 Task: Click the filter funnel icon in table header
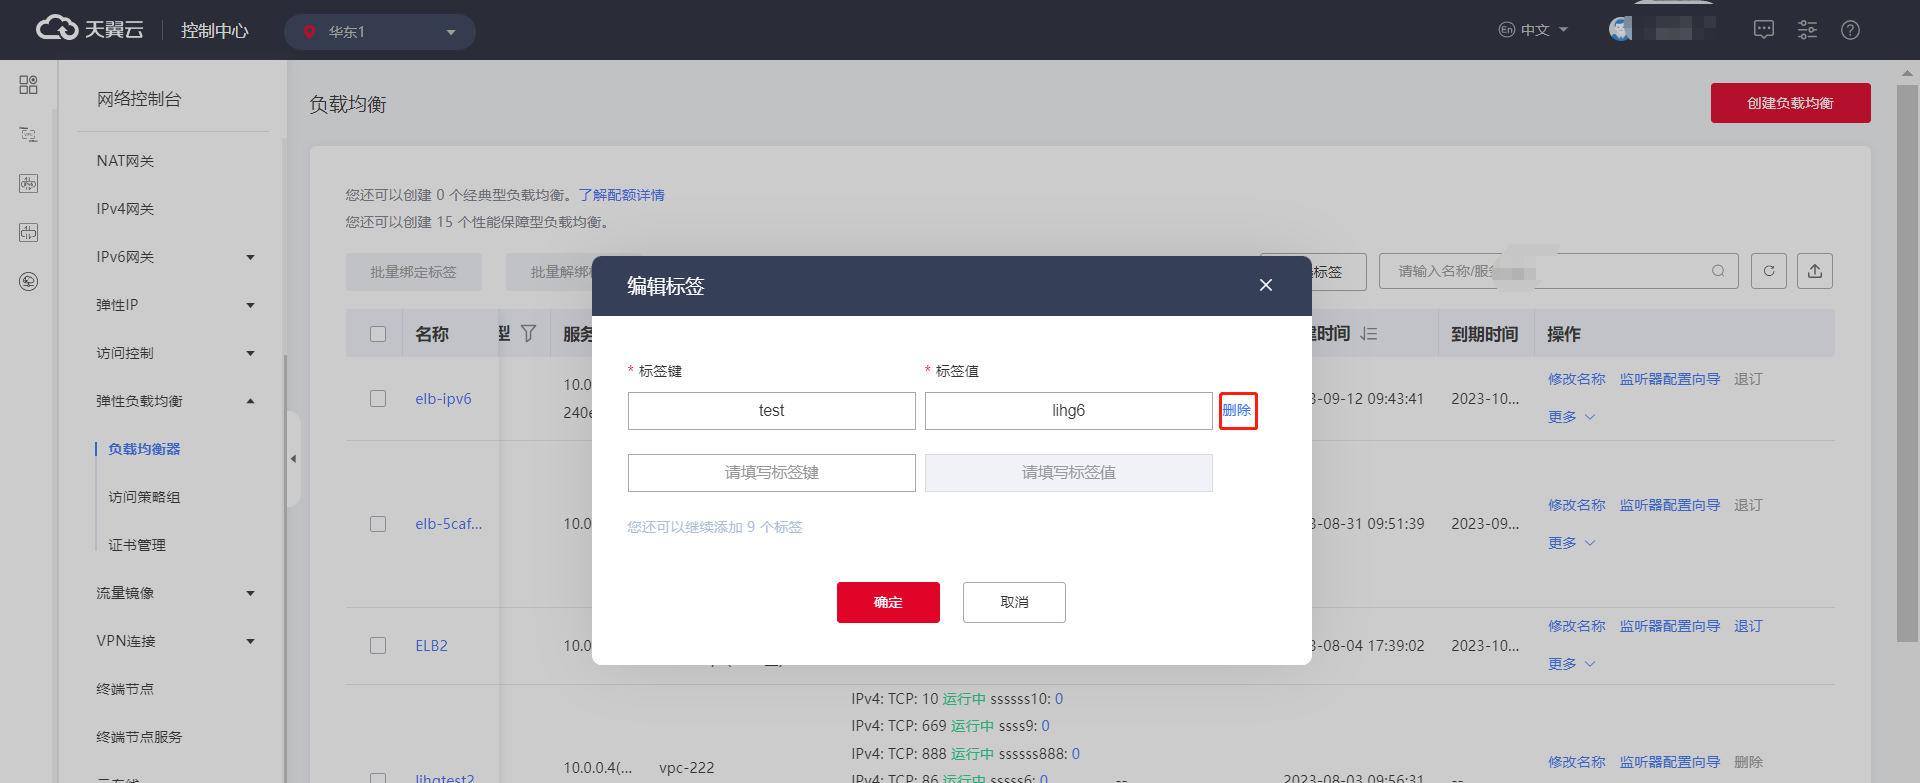[529, 333]
